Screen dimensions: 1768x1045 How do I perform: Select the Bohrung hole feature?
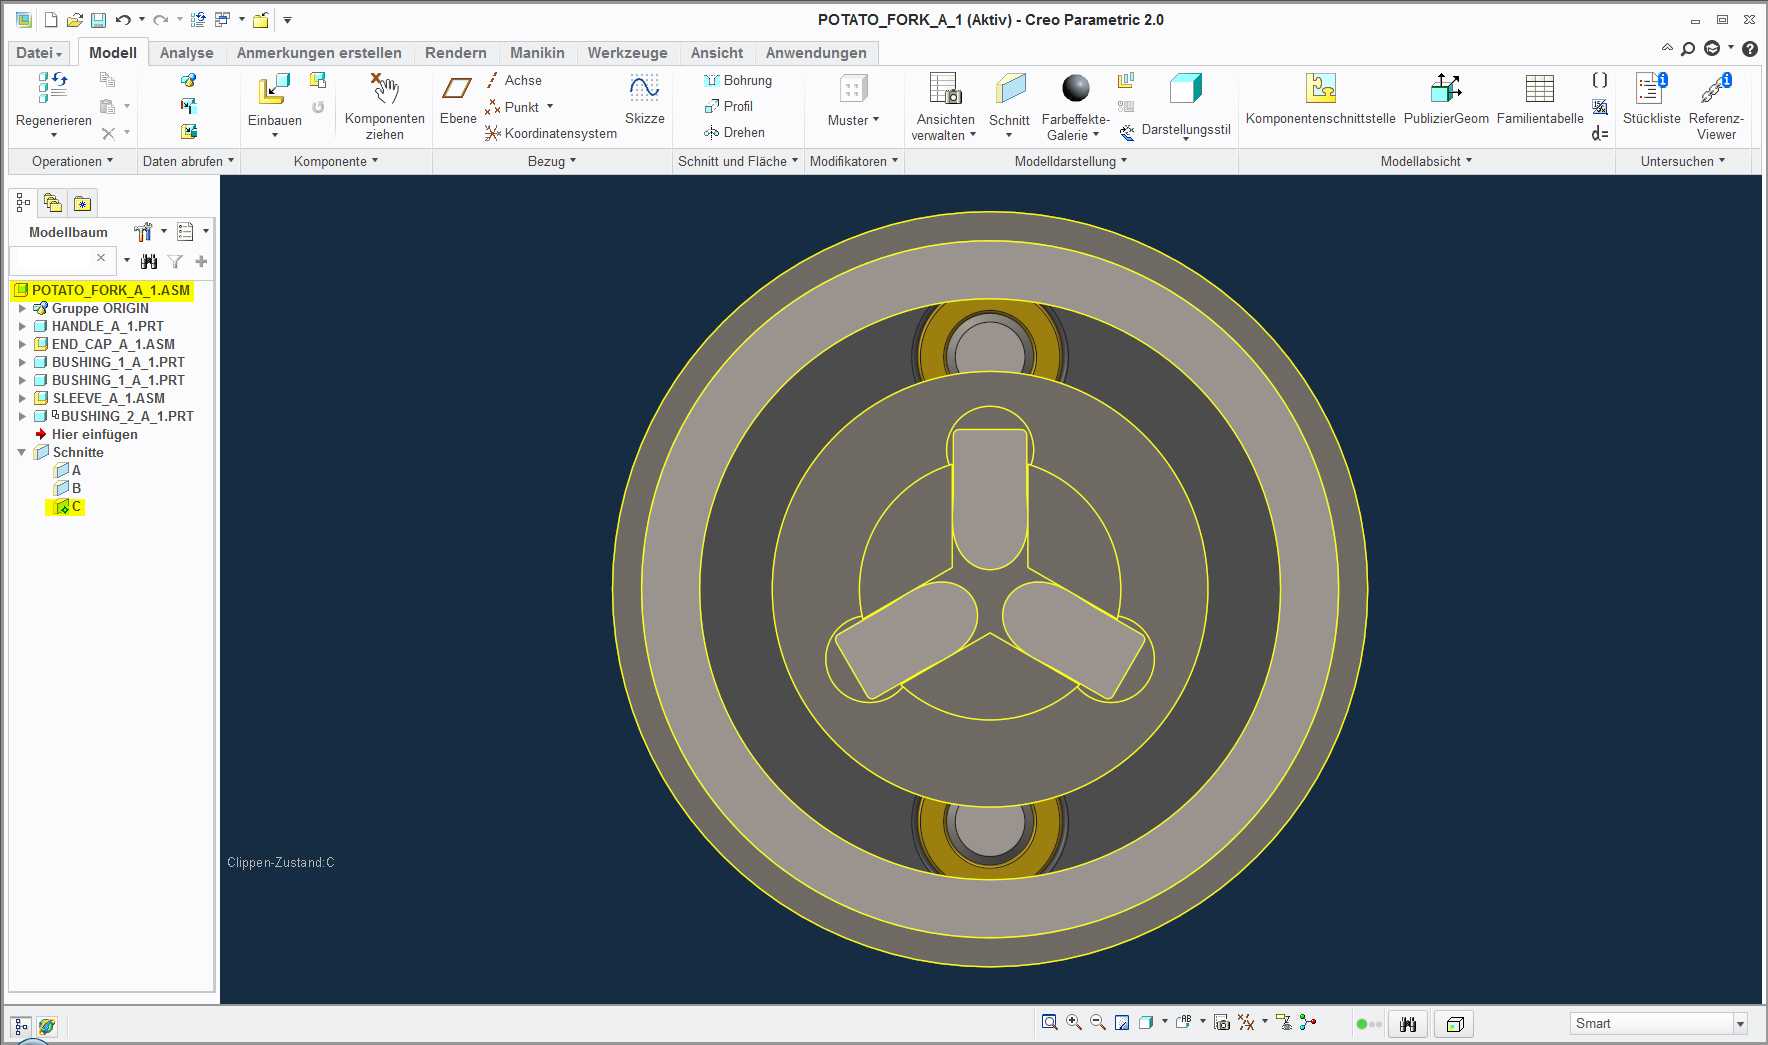click(738, 80)
